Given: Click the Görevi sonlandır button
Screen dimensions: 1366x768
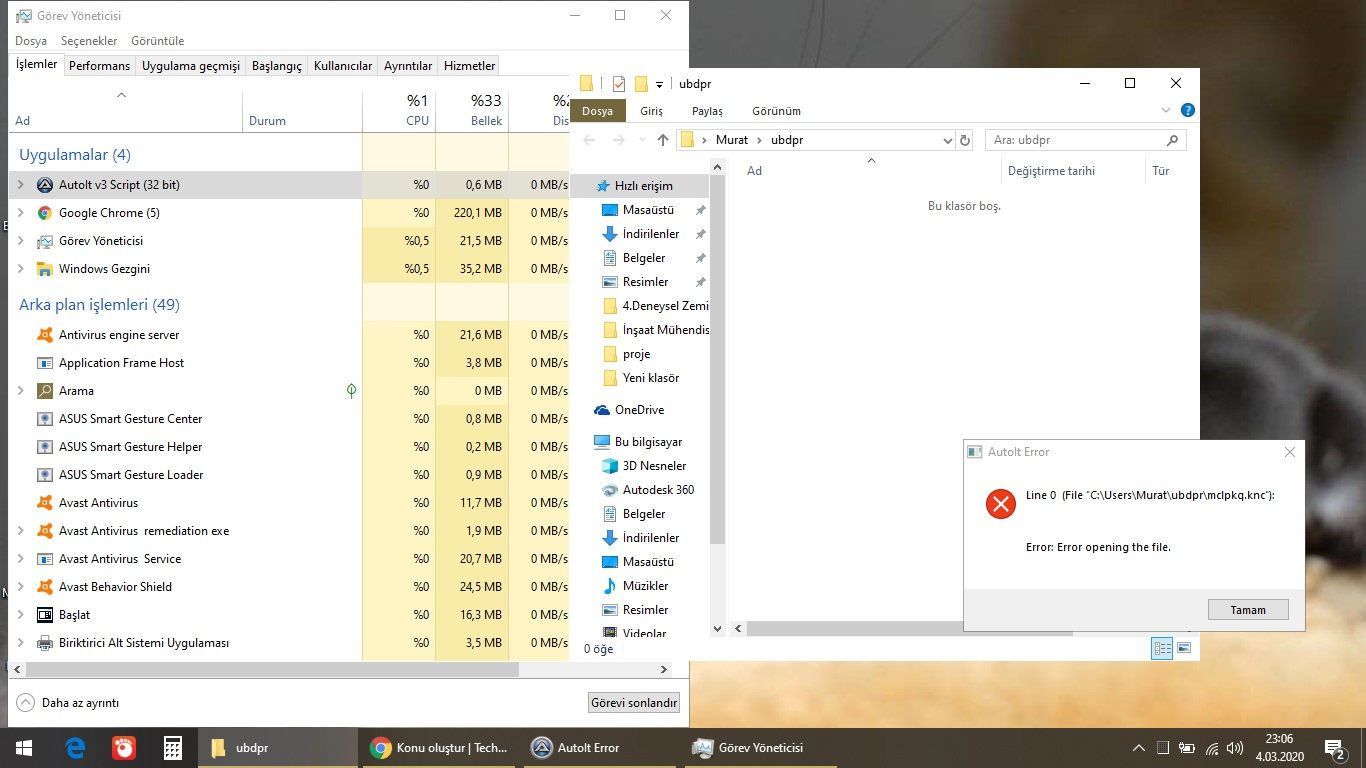Looking at the screenshot, I should tap(635, 703).
